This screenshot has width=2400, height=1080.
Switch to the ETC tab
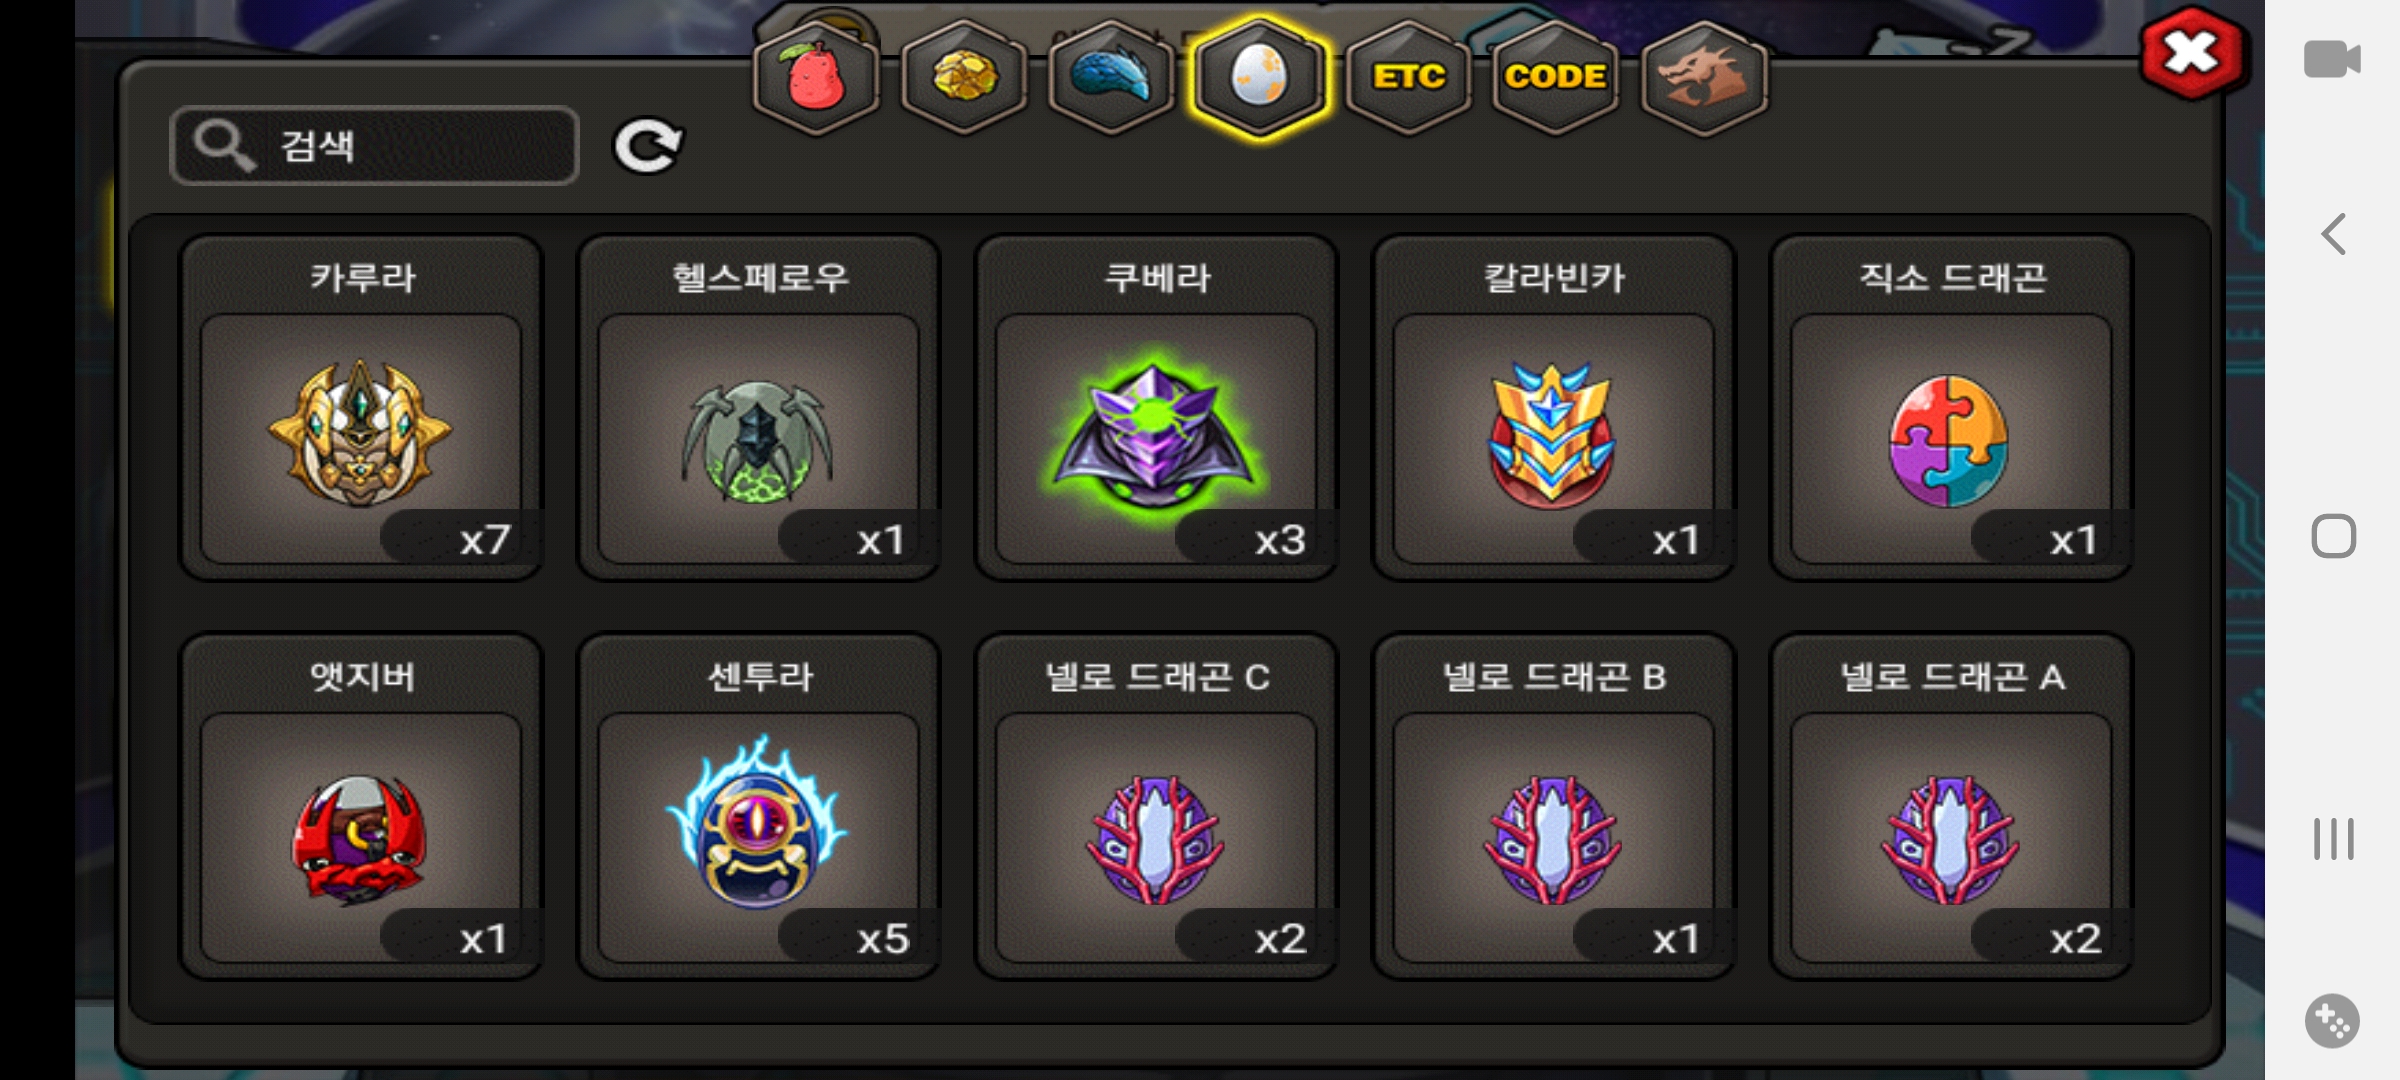pyautogui.click(x=1408, y=78)
